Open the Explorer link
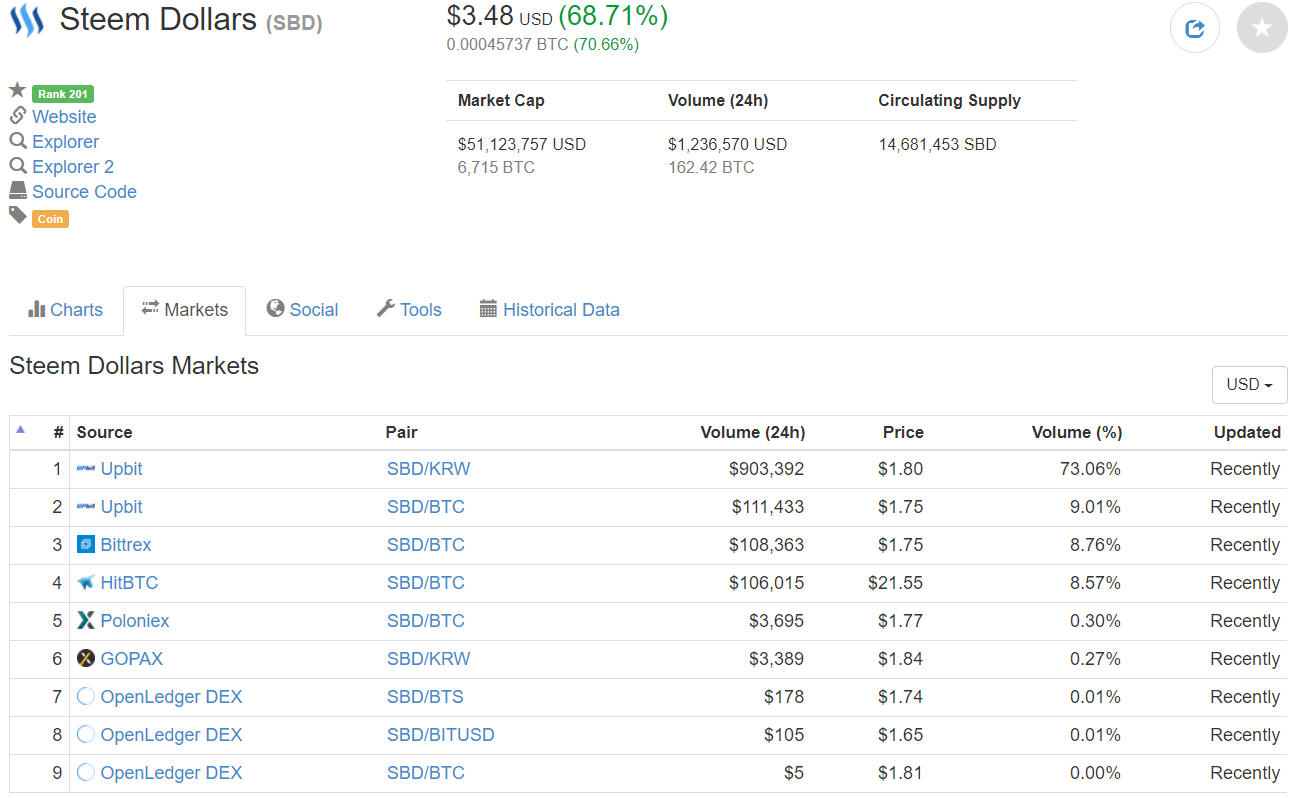 [x=65, y=142]
